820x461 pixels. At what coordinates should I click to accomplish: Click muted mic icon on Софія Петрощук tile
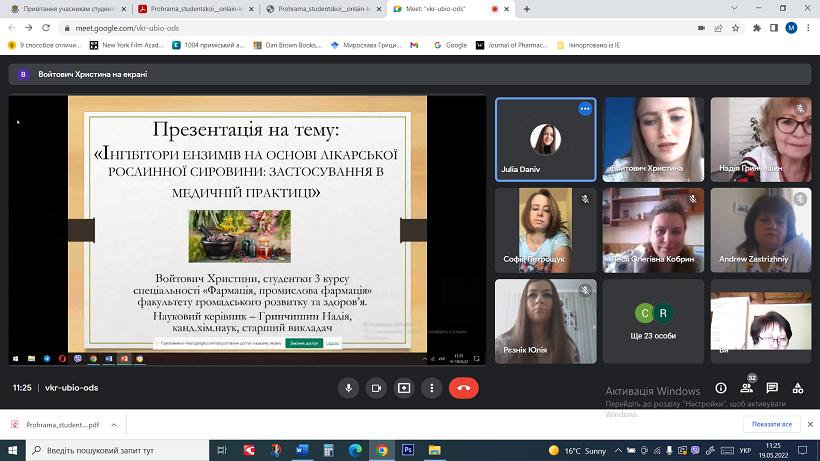[585, 199]
